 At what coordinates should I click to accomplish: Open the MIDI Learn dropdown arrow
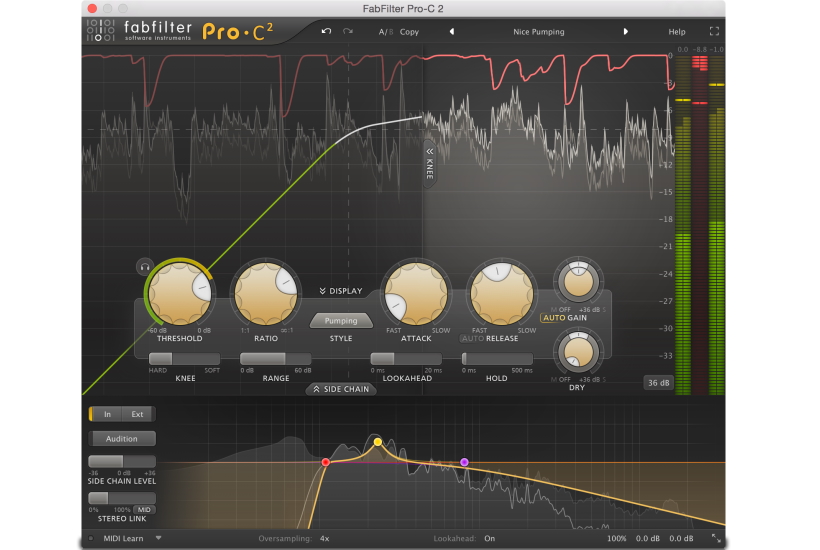[158, 538]
